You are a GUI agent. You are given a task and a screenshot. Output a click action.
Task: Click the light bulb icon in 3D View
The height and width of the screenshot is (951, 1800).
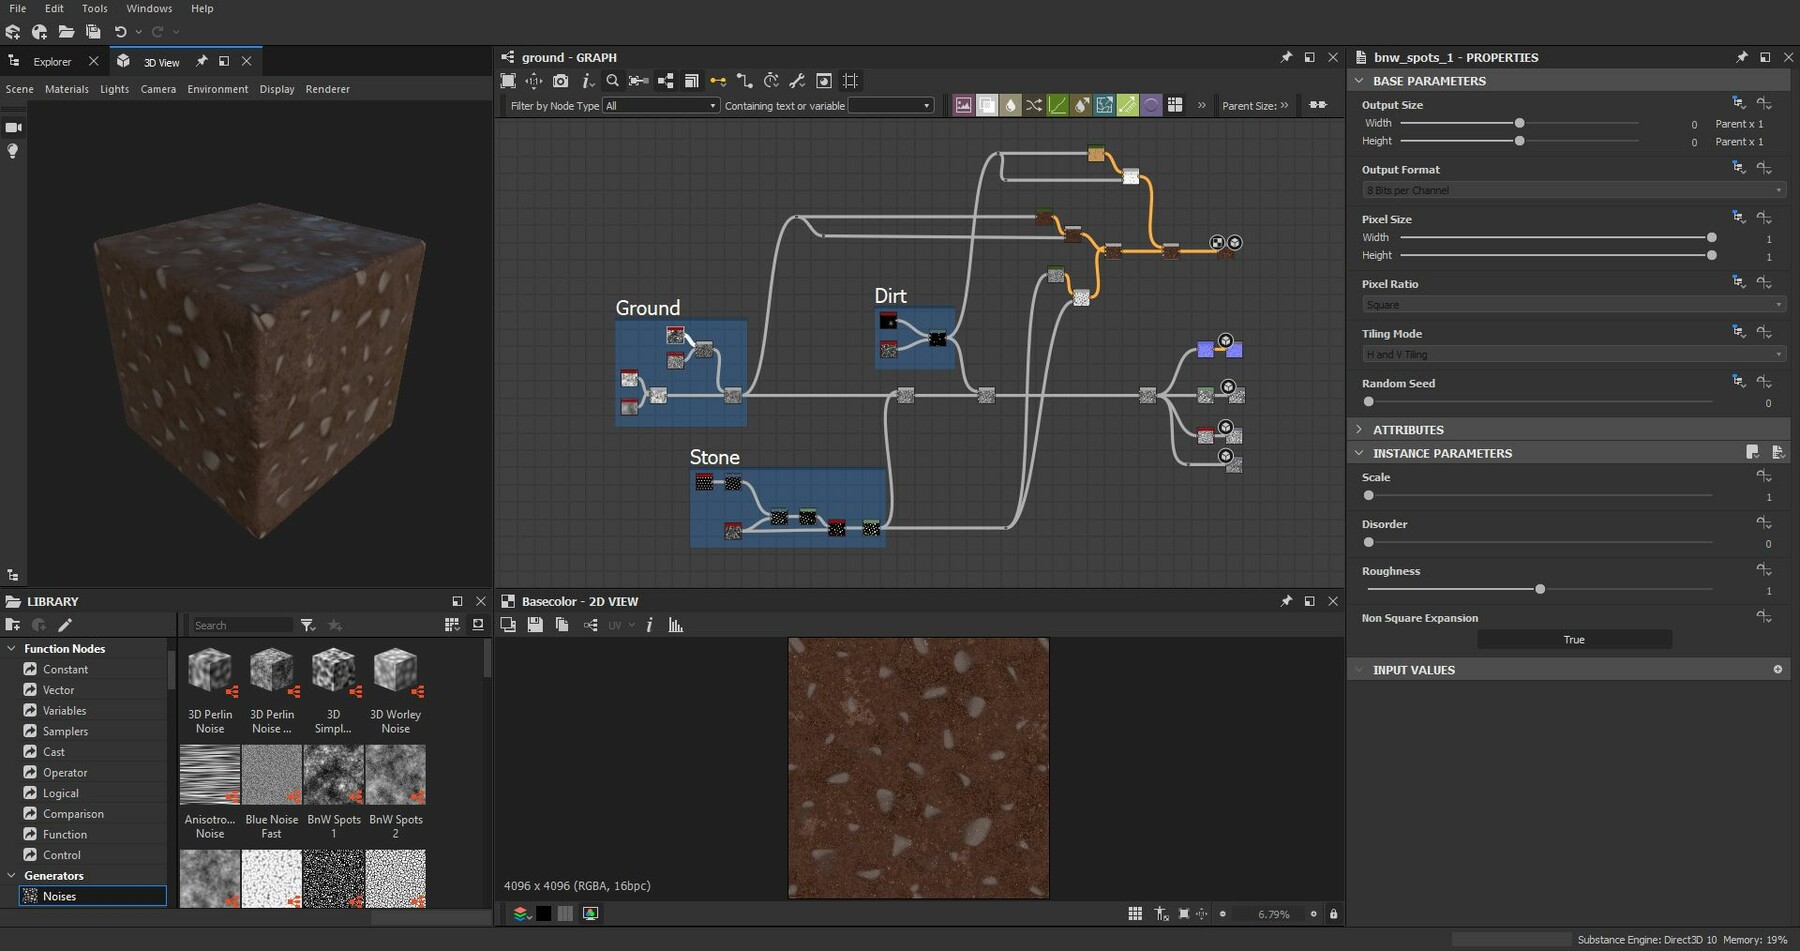point(13,151)
